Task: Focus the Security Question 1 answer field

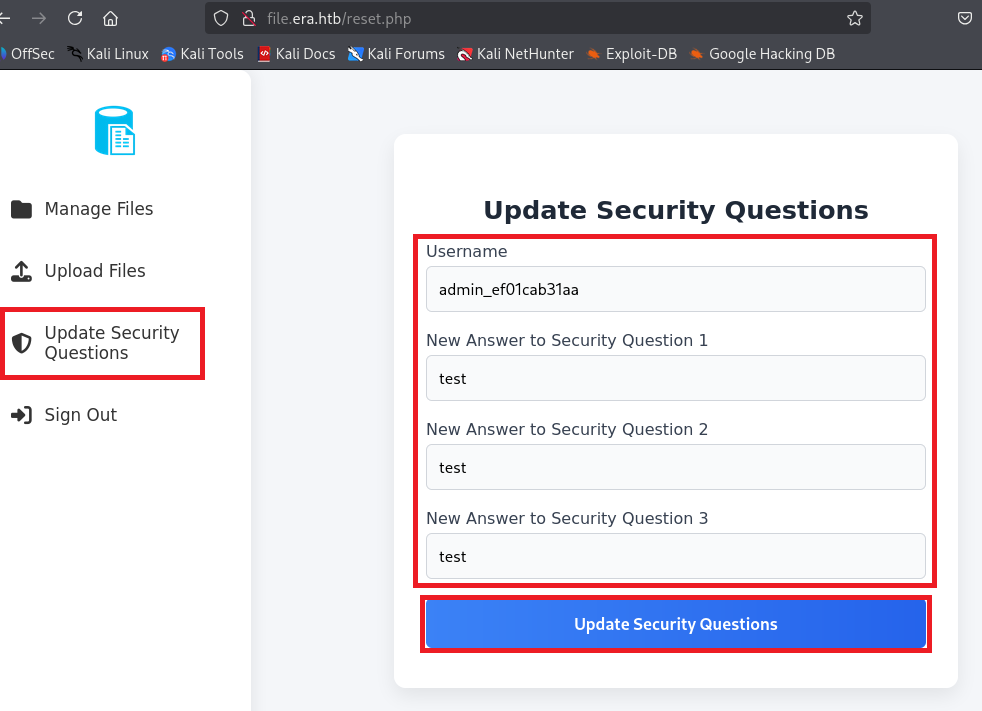Action: tap(676, 379)
